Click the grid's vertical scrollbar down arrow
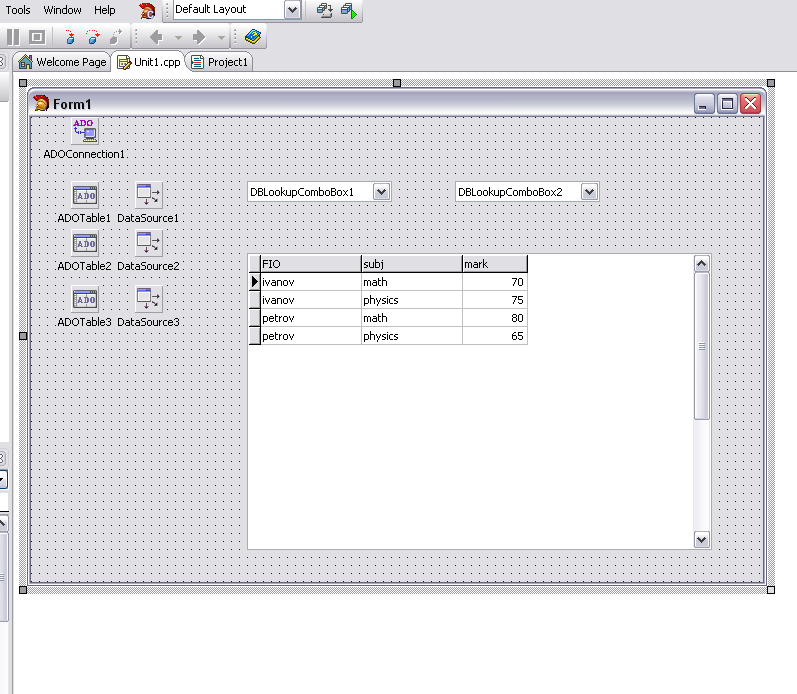 click(x=701, y=539)
